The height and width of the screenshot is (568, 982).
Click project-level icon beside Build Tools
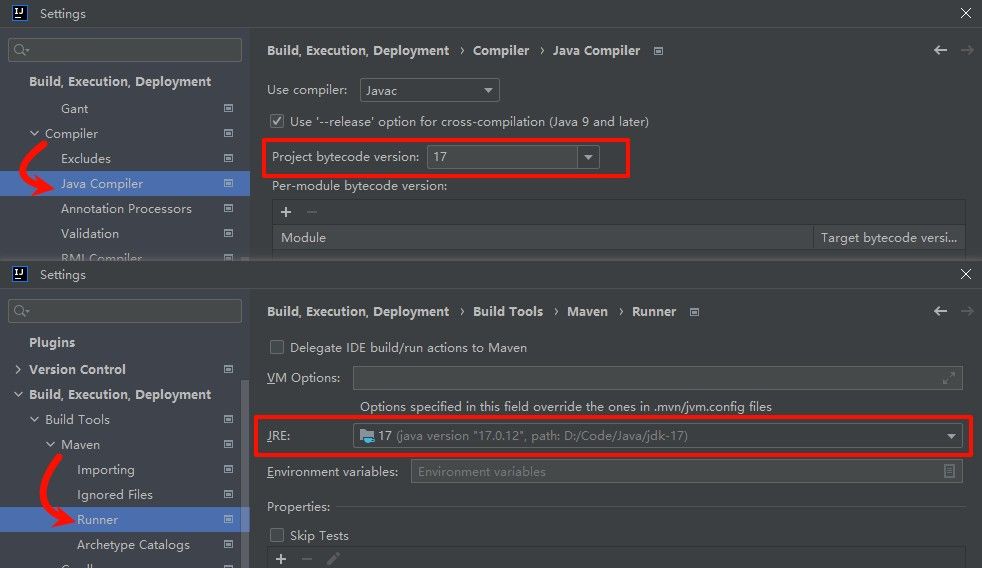pos(229,420)
